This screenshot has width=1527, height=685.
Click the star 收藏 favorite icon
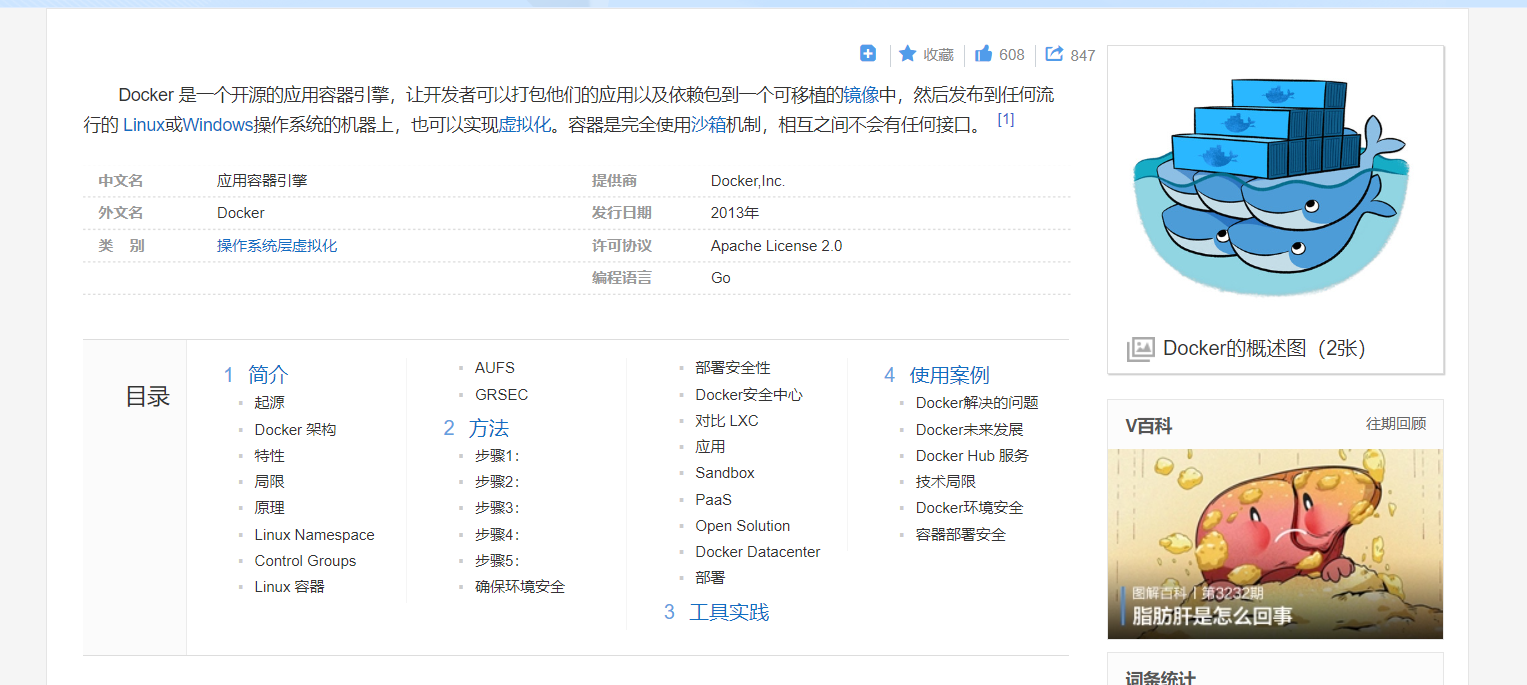coord(907,54)
